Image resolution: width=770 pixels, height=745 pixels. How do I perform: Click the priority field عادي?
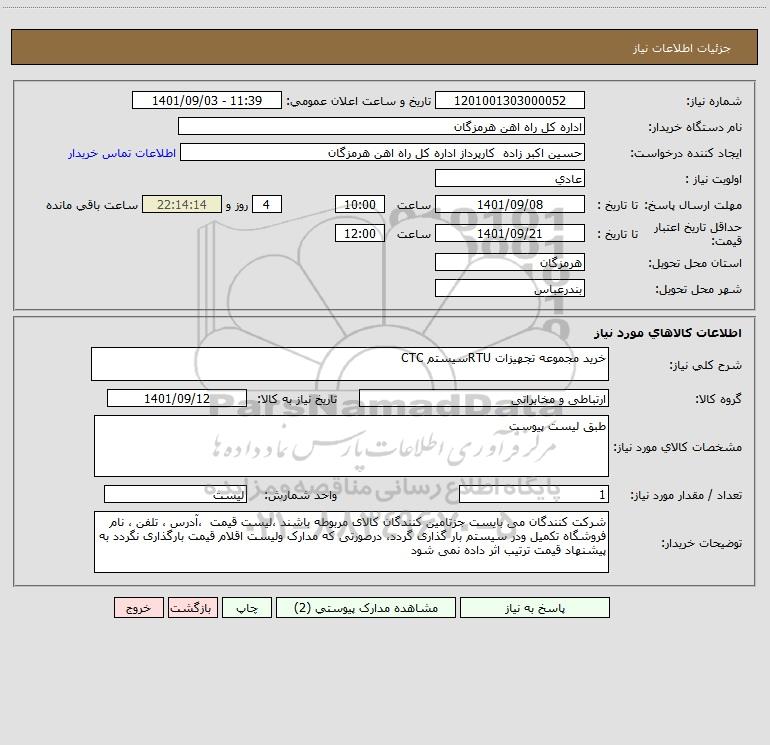click(510, 178)
